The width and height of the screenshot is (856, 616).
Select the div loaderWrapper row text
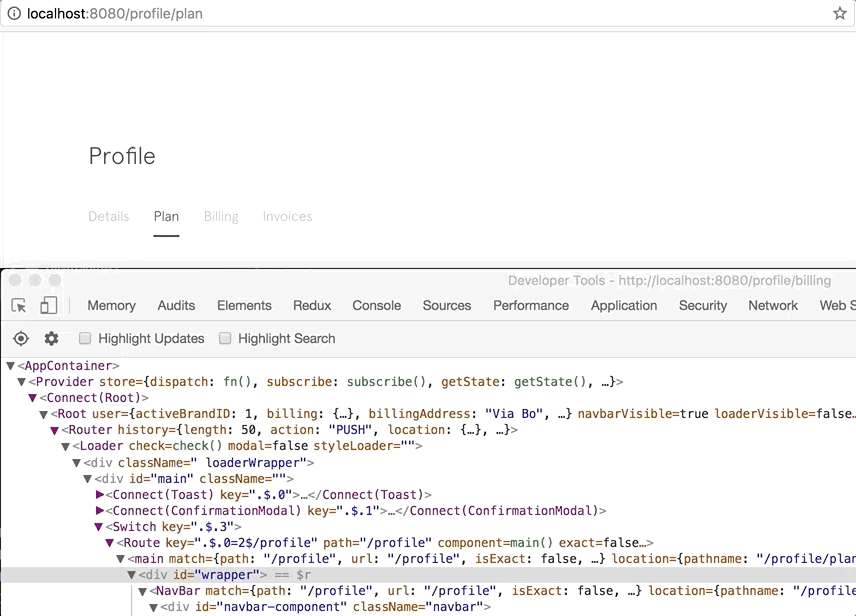pyautogui.click(x=199, y=463)
